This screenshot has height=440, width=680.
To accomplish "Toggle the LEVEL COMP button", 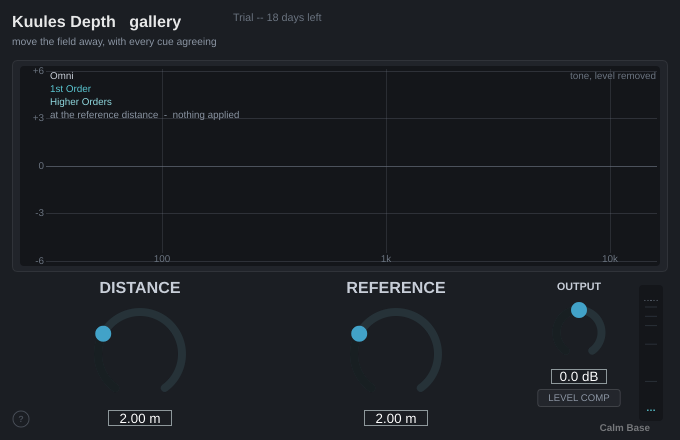I will click(x=579, y=398).
